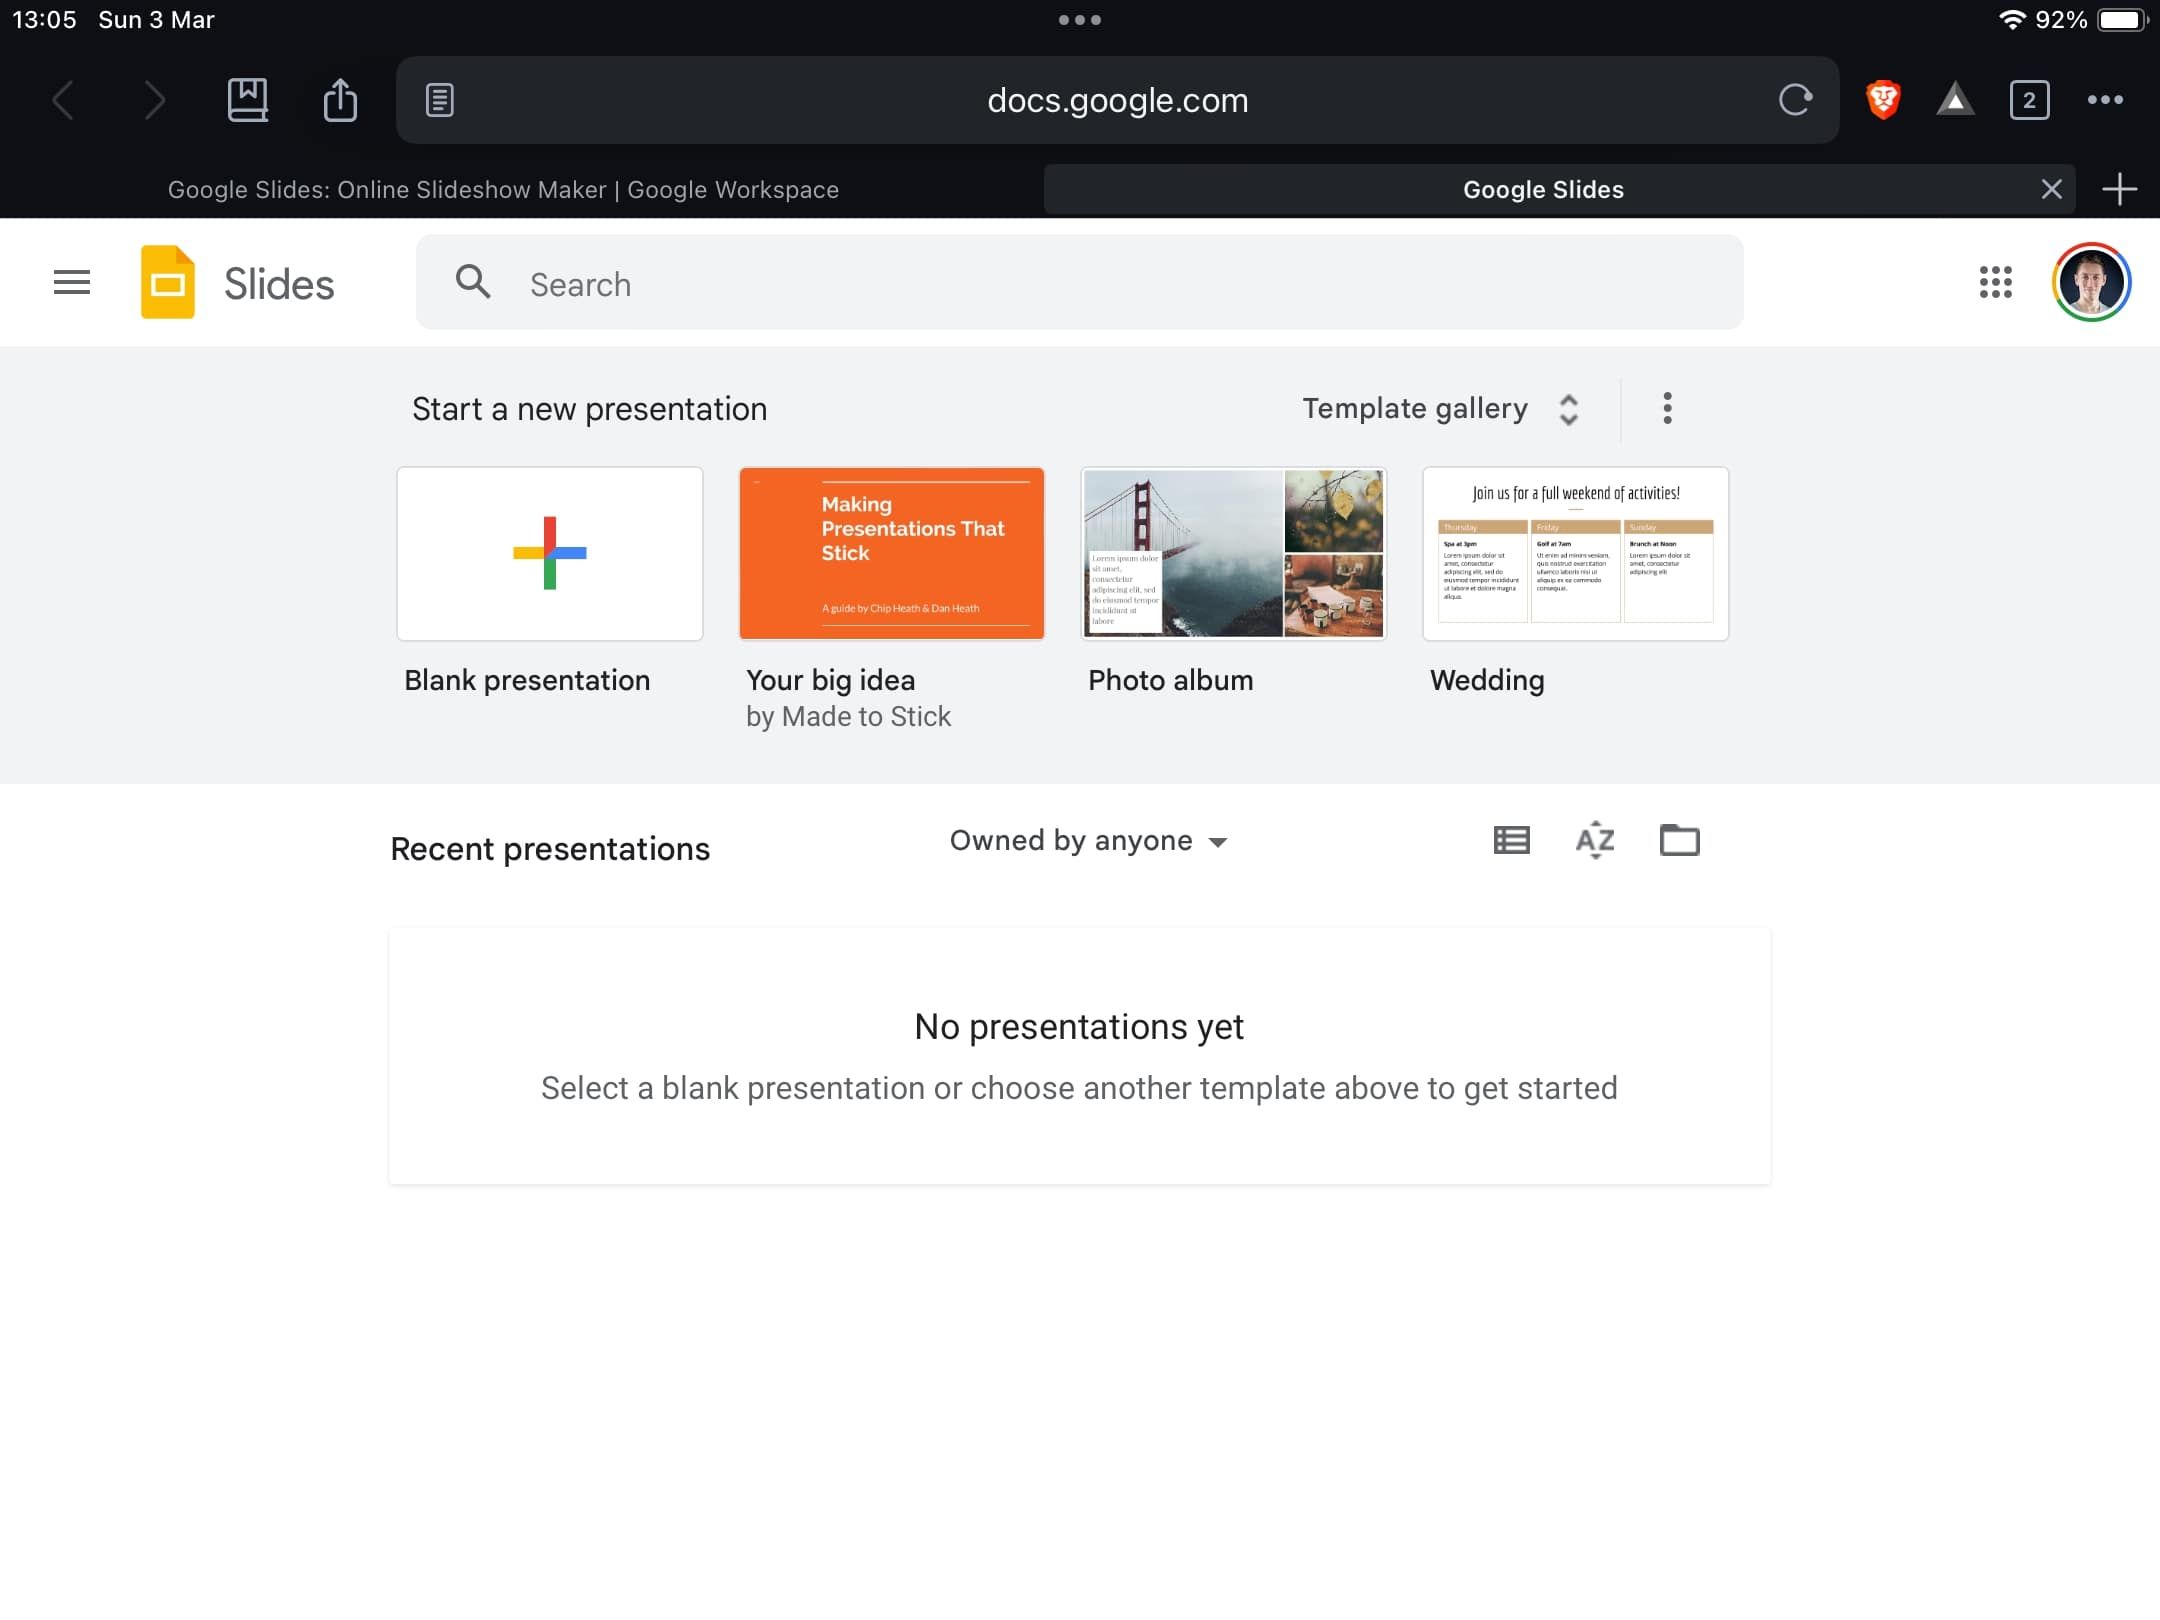Open the main hamburger menu
The height and width of the screenshot is (1620, 2160).
coord(71,283)
